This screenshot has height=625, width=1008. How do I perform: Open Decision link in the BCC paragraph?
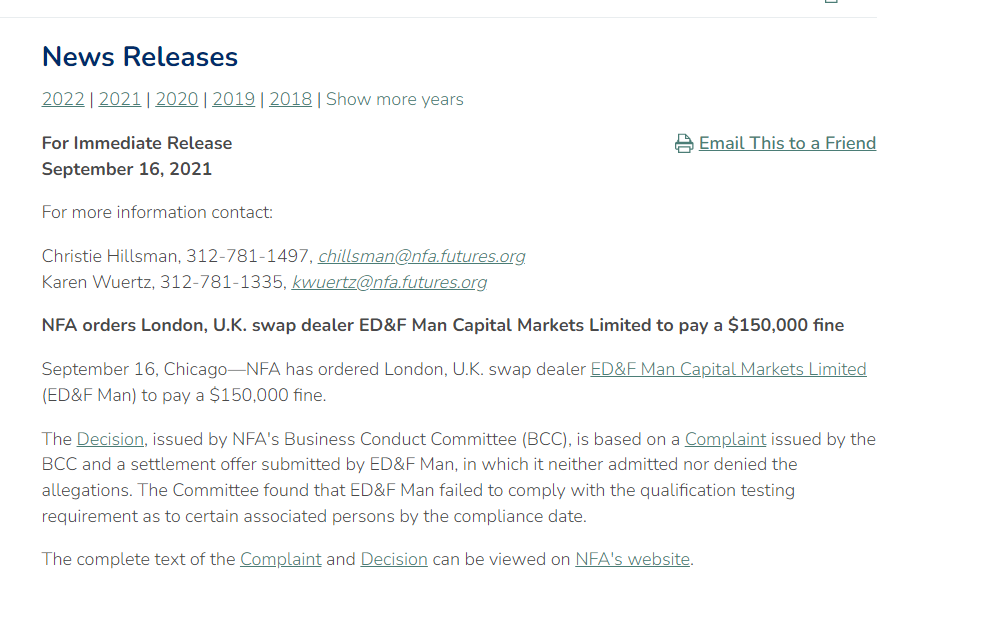(110, 439)
